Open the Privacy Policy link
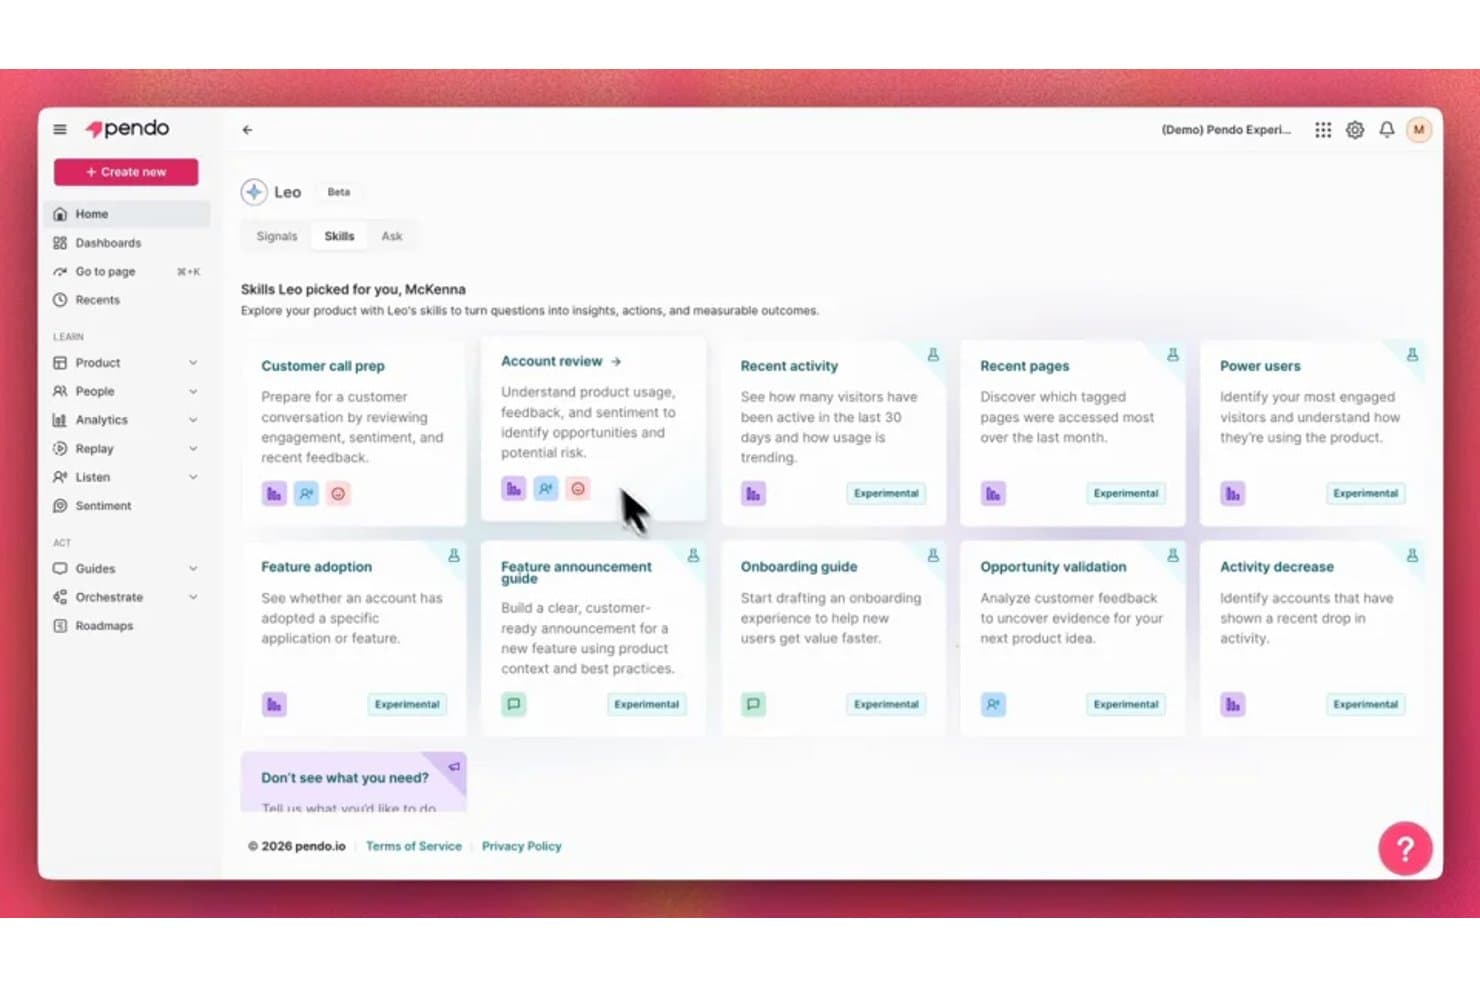Screen dimensions: 1480x987 (x=522, y=846)
